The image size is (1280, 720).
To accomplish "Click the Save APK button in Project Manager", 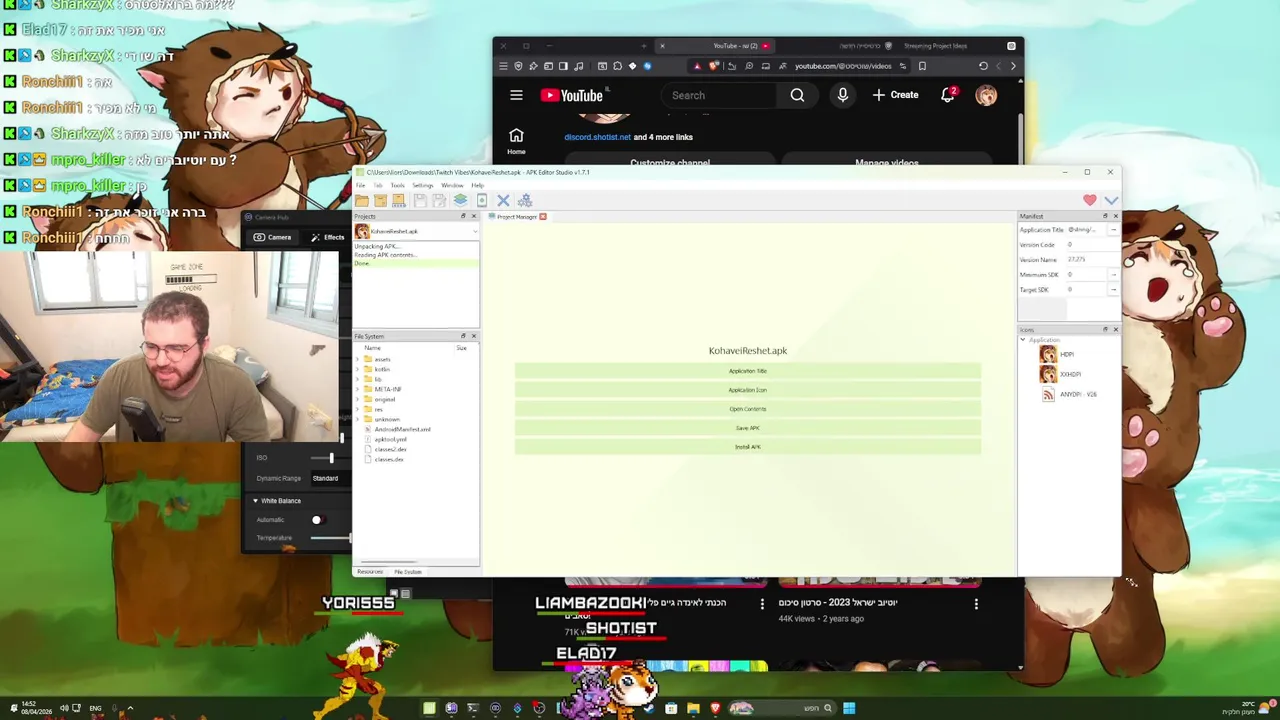I will 748,428.
